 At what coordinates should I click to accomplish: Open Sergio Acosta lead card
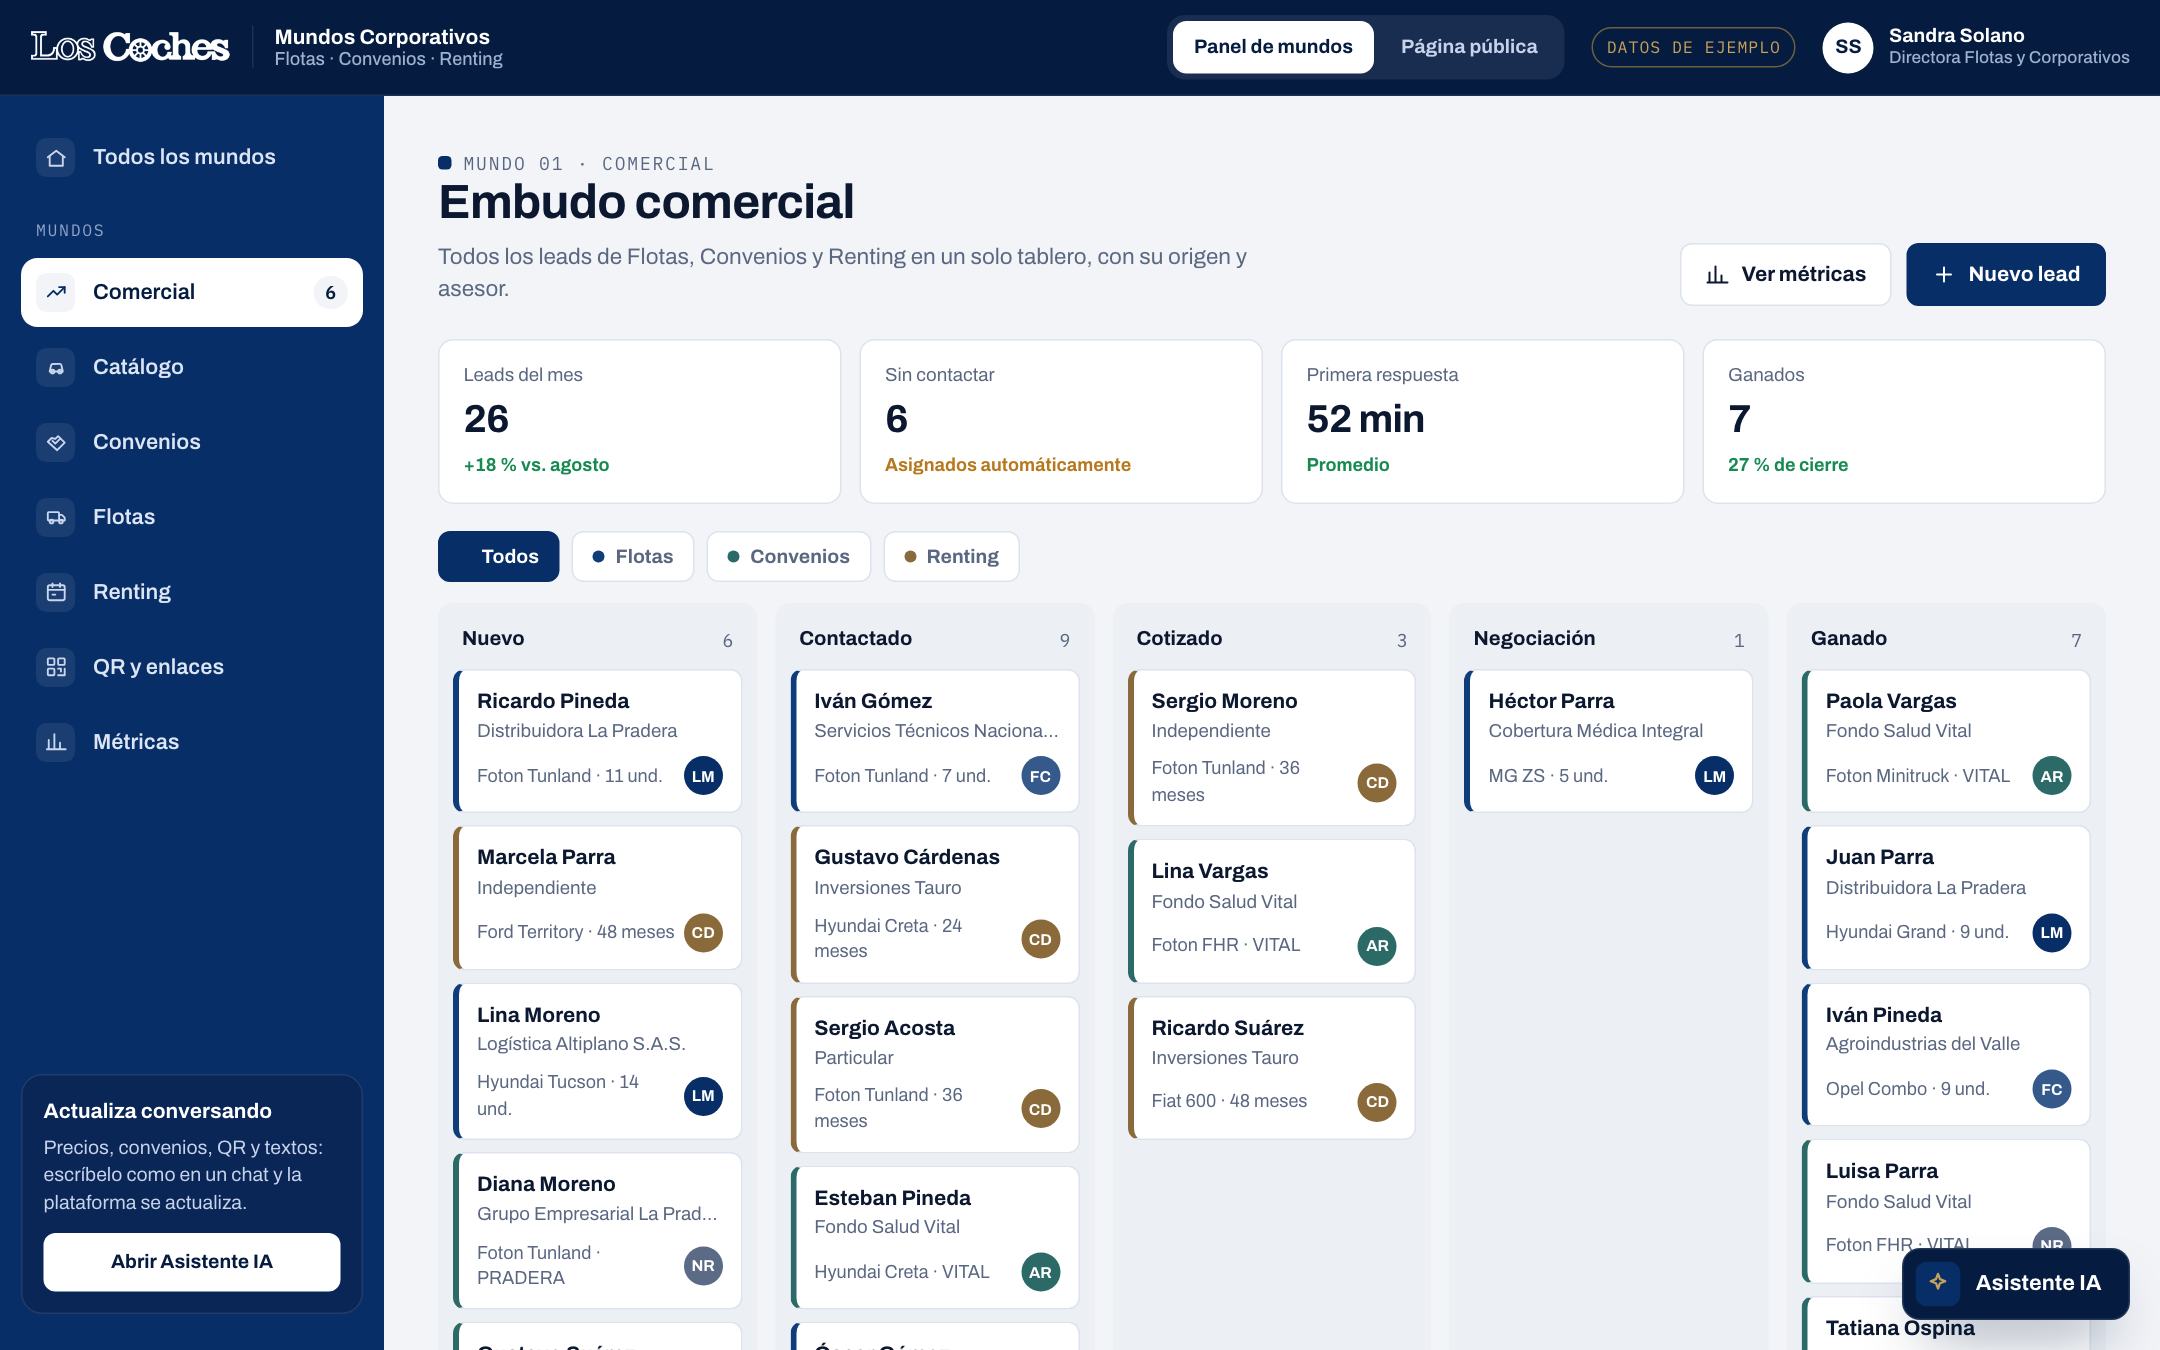(x=935, y=1075)
